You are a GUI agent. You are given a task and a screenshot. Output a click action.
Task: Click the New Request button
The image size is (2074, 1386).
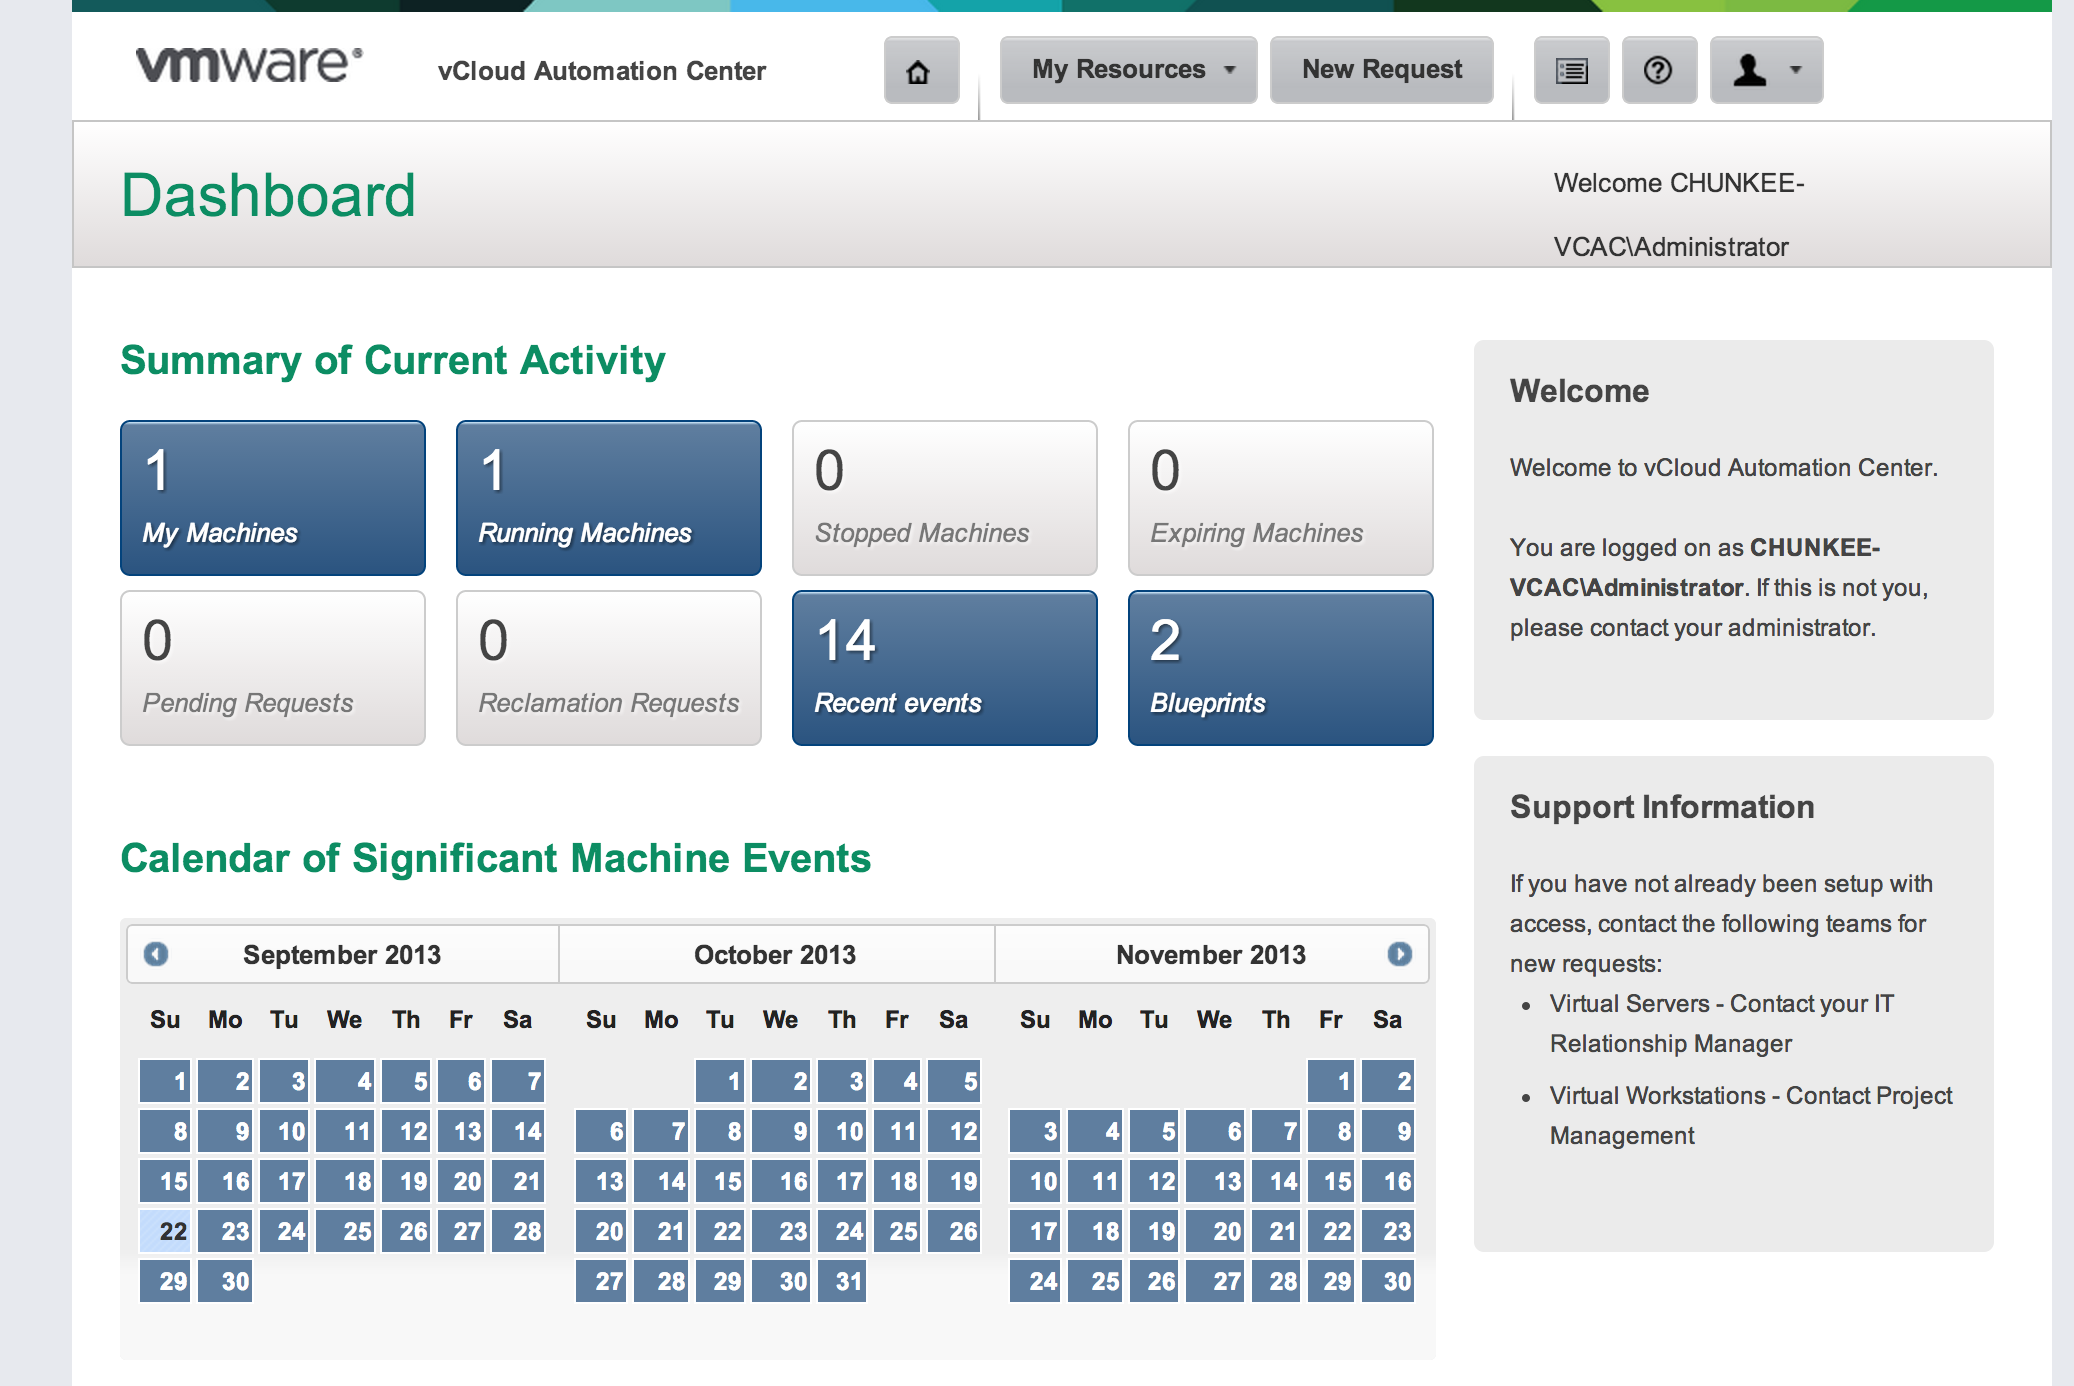(1381, 70)
